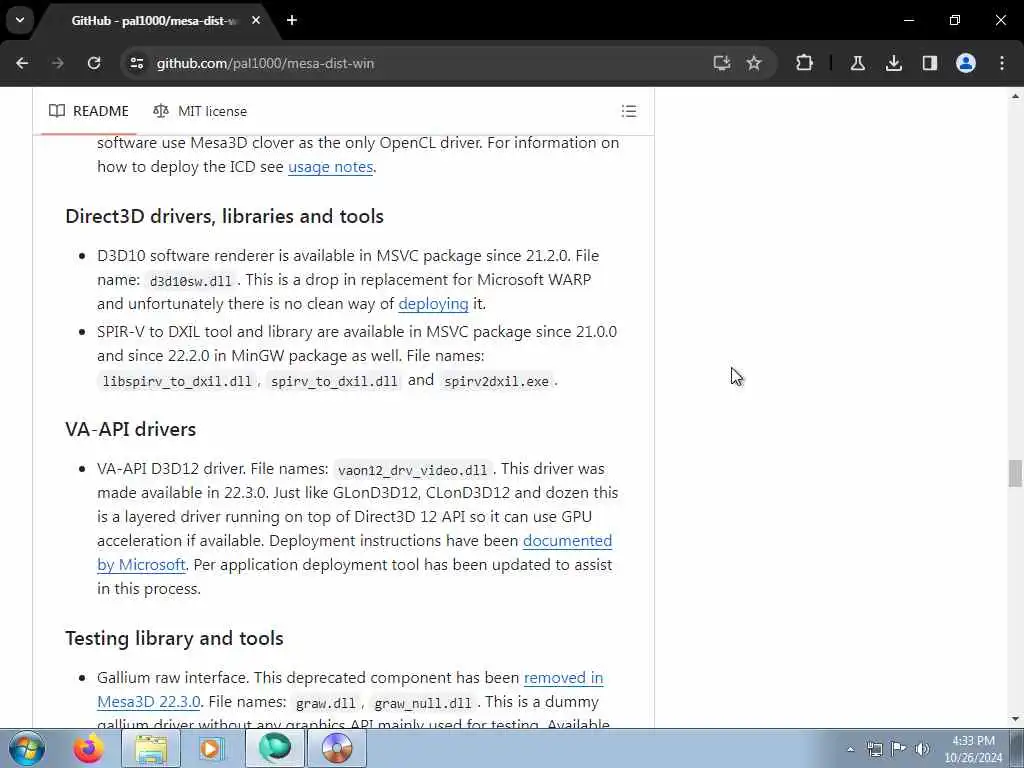Go back to previous page

22,63
